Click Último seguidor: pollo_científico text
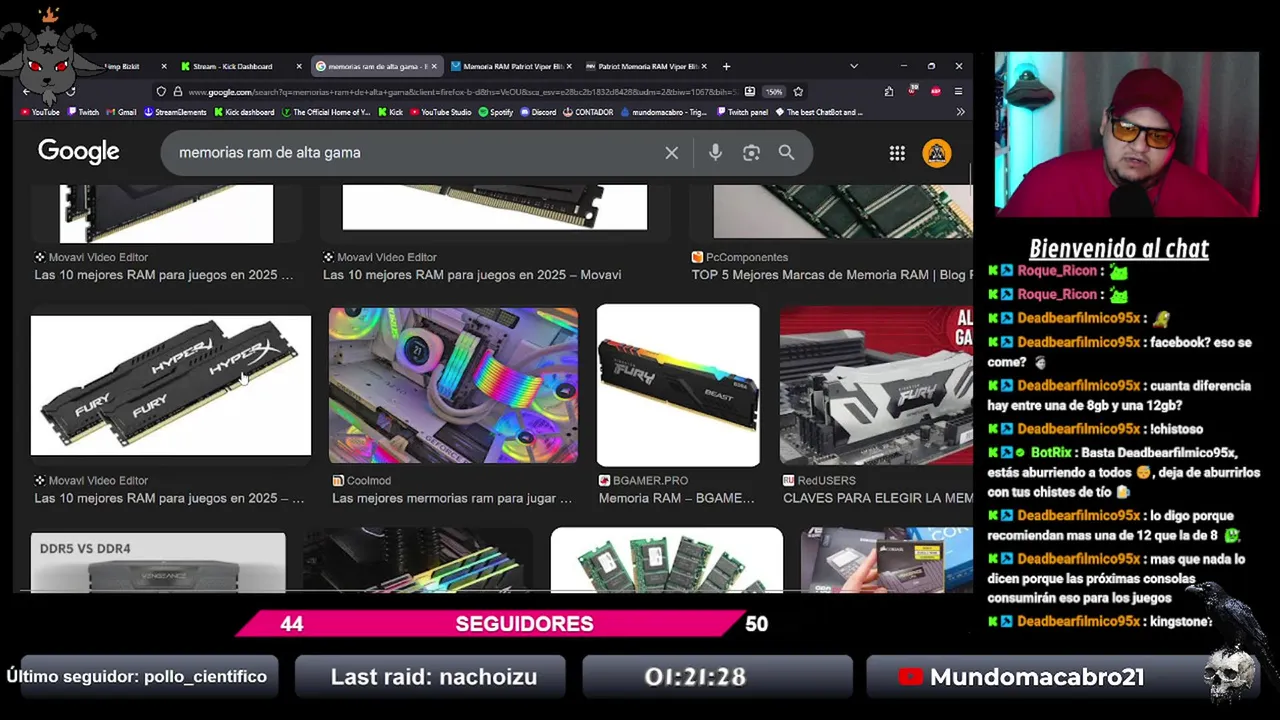The width and height of the screenshot is (1280, 720). coord(137,677)
